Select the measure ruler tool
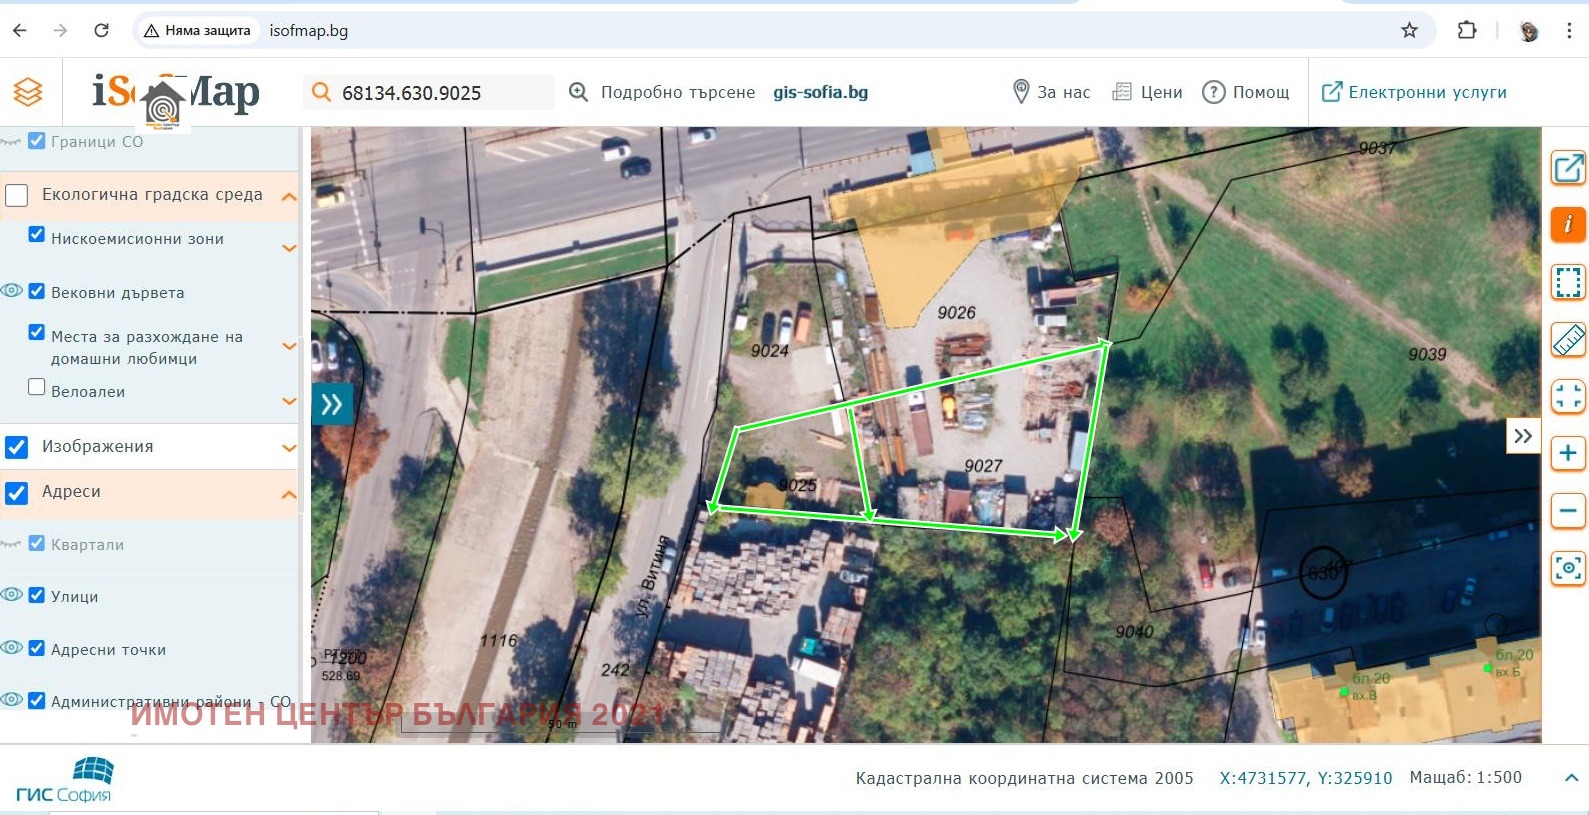The width and height of the screenshot is (1589, 815). tap(1567, 340)
